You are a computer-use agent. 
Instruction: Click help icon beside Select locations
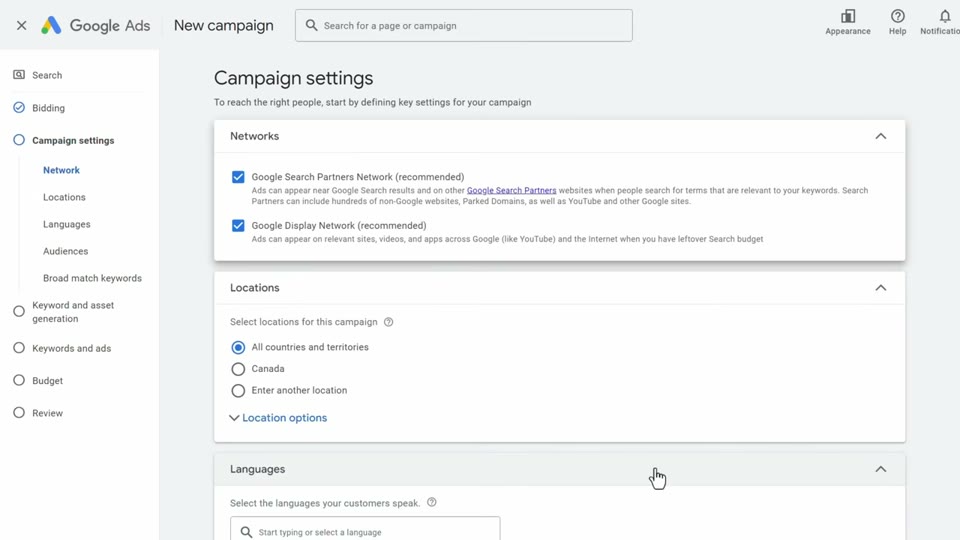pos(388,322)
